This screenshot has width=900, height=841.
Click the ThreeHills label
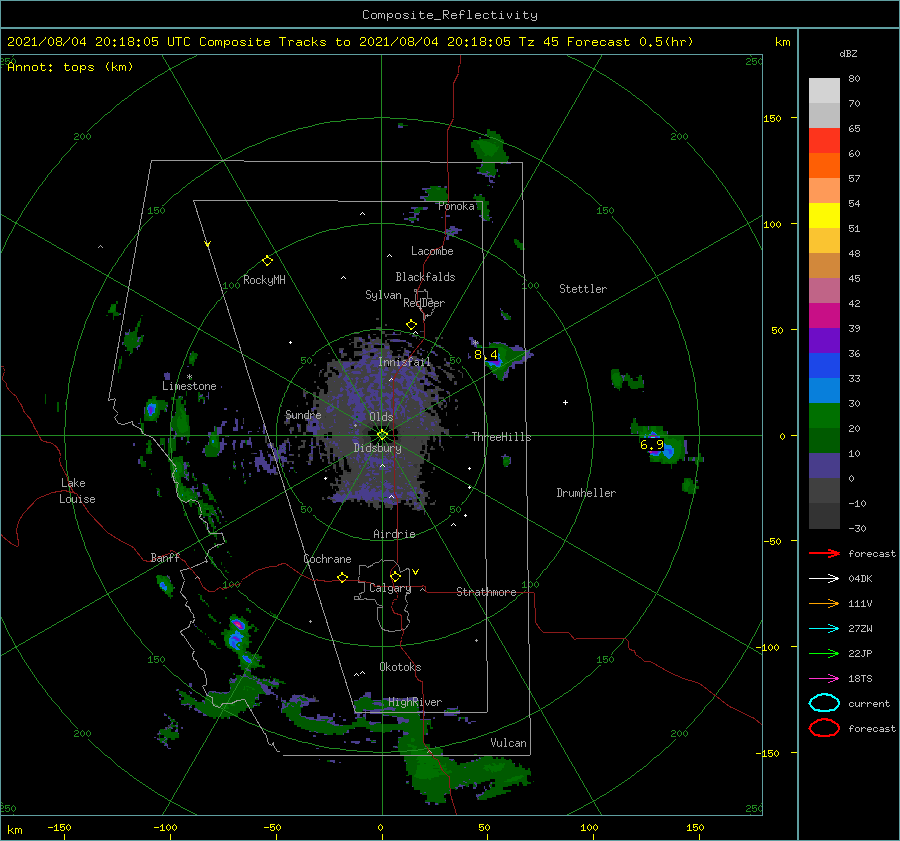501,437
